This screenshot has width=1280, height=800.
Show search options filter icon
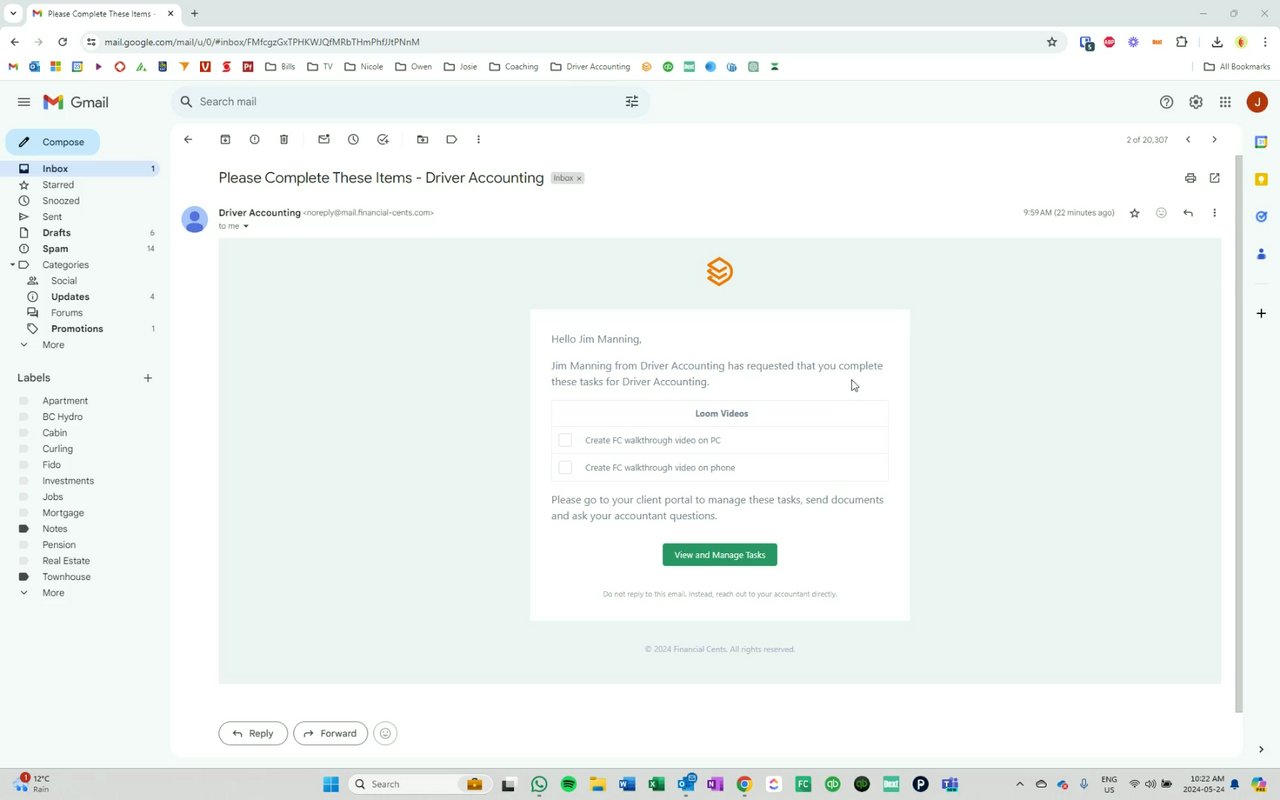tap(632, 101)
